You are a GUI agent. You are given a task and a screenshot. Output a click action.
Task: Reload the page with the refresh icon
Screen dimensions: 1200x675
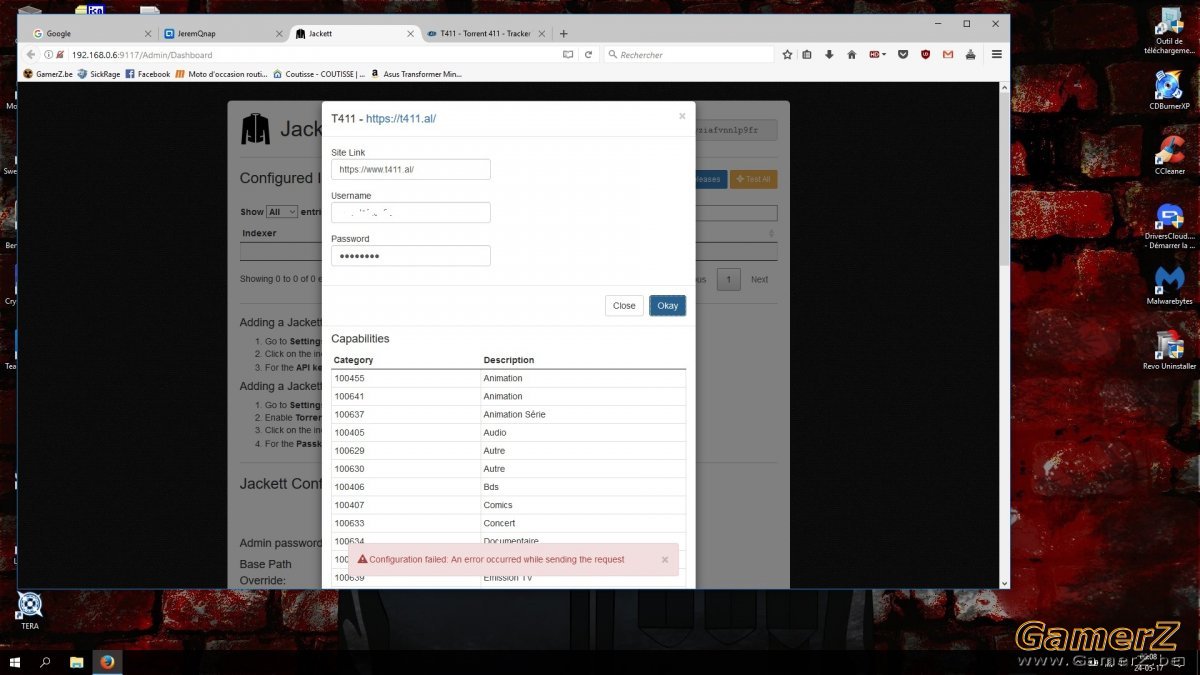(588, 55)
